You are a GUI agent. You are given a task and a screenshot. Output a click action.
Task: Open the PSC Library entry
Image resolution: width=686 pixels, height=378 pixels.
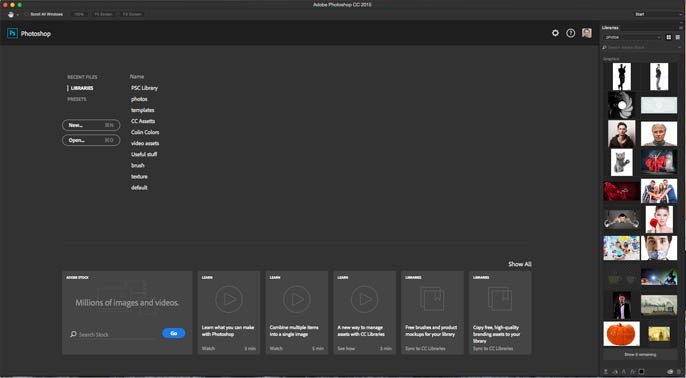click(144, 88)
